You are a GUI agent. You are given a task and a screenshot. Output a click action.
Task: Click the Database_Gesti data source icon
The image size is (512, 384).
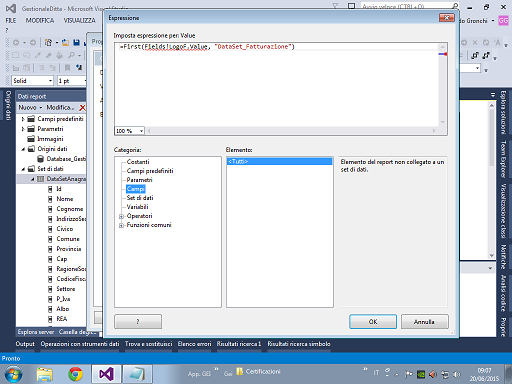point(41,159)
